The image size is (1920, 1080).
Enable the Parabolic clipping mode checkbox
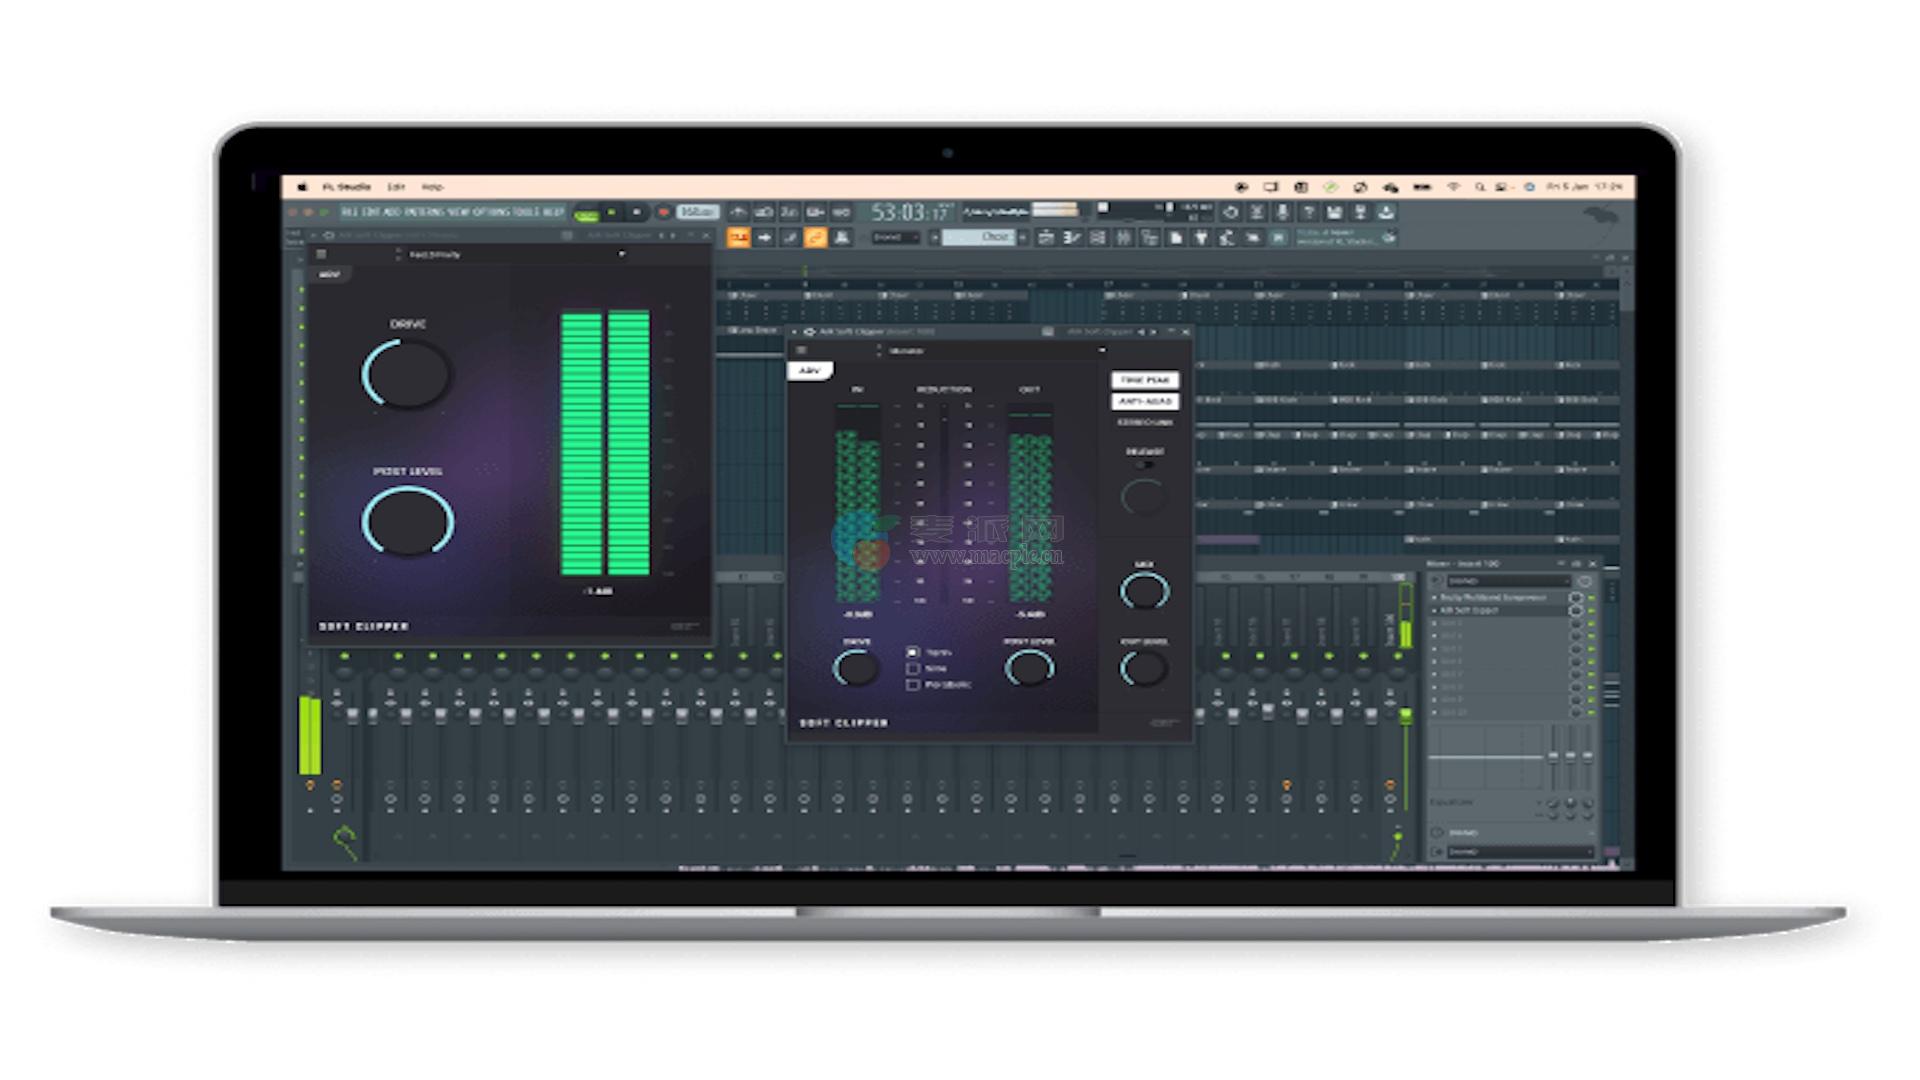click(913, 685)
